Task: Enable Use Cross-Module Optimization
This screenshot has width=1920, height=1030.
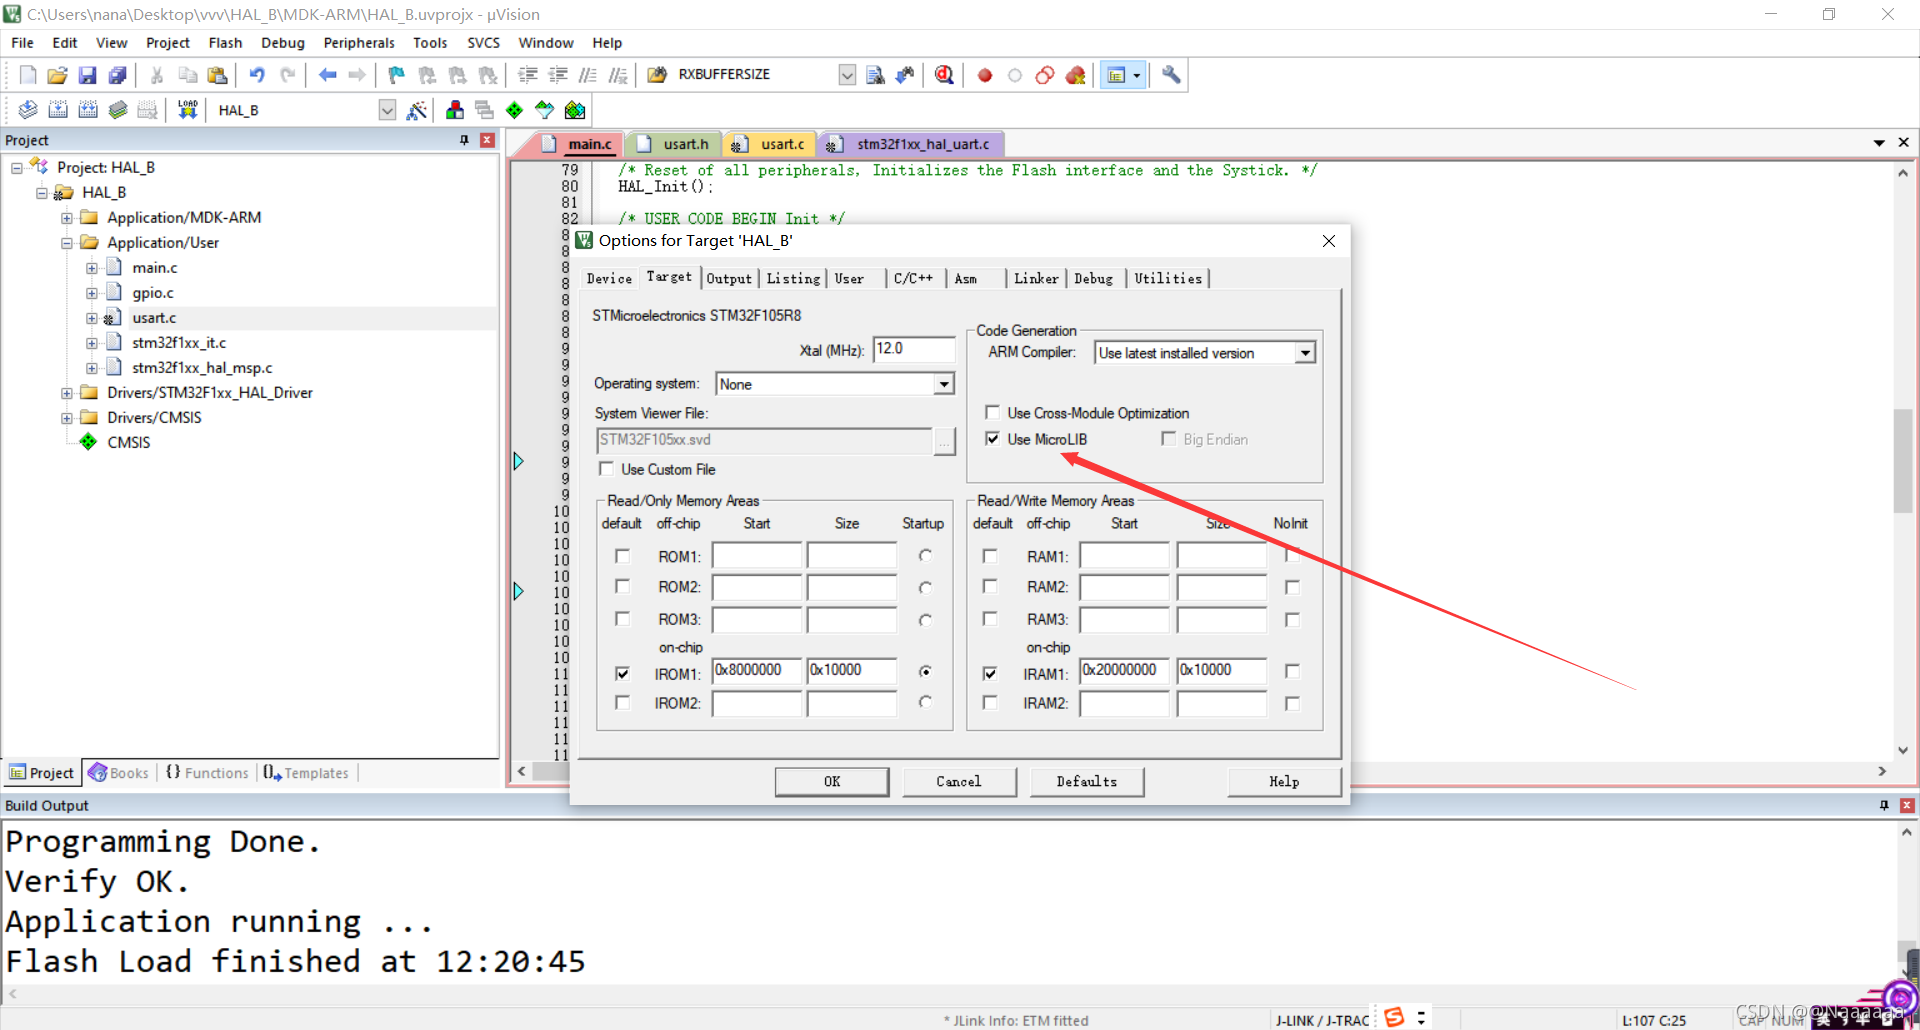Action: point(992,413)
